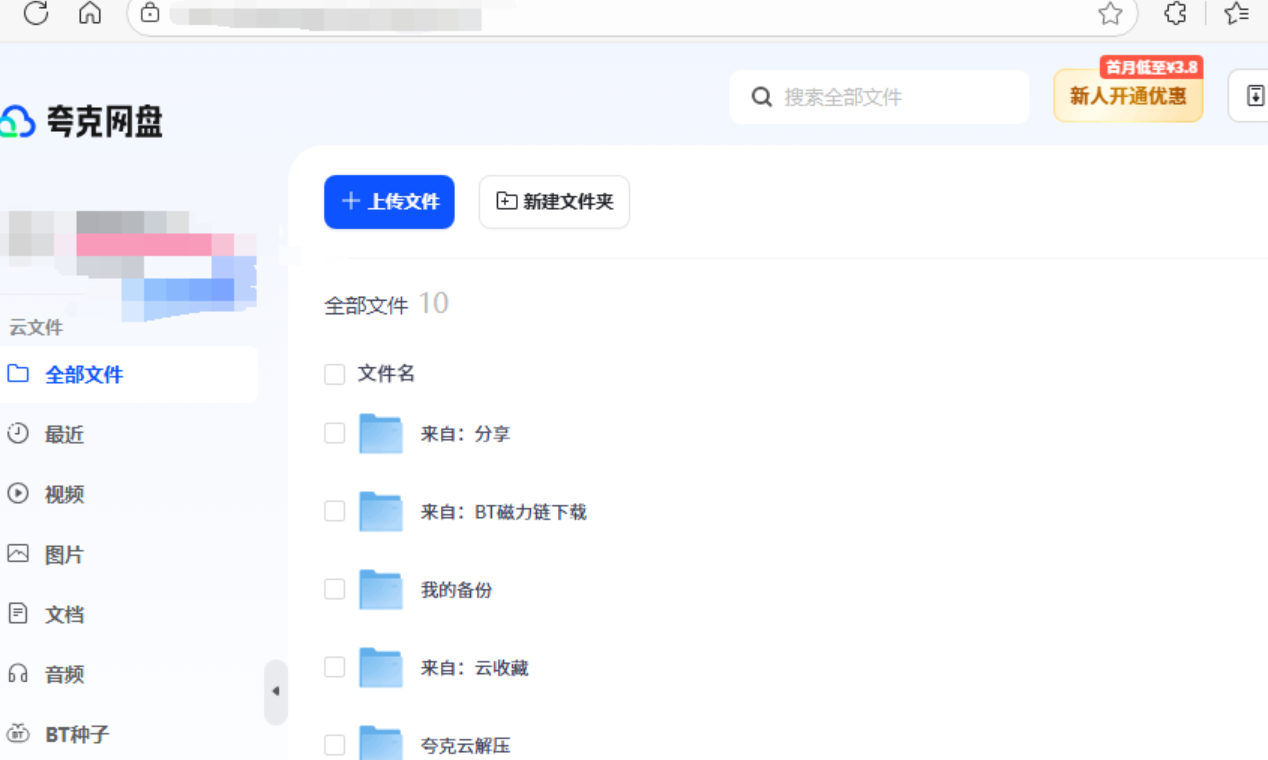Go to browser home page icon
Viewport: 1268px width, 760px height.
click(90, 13)
